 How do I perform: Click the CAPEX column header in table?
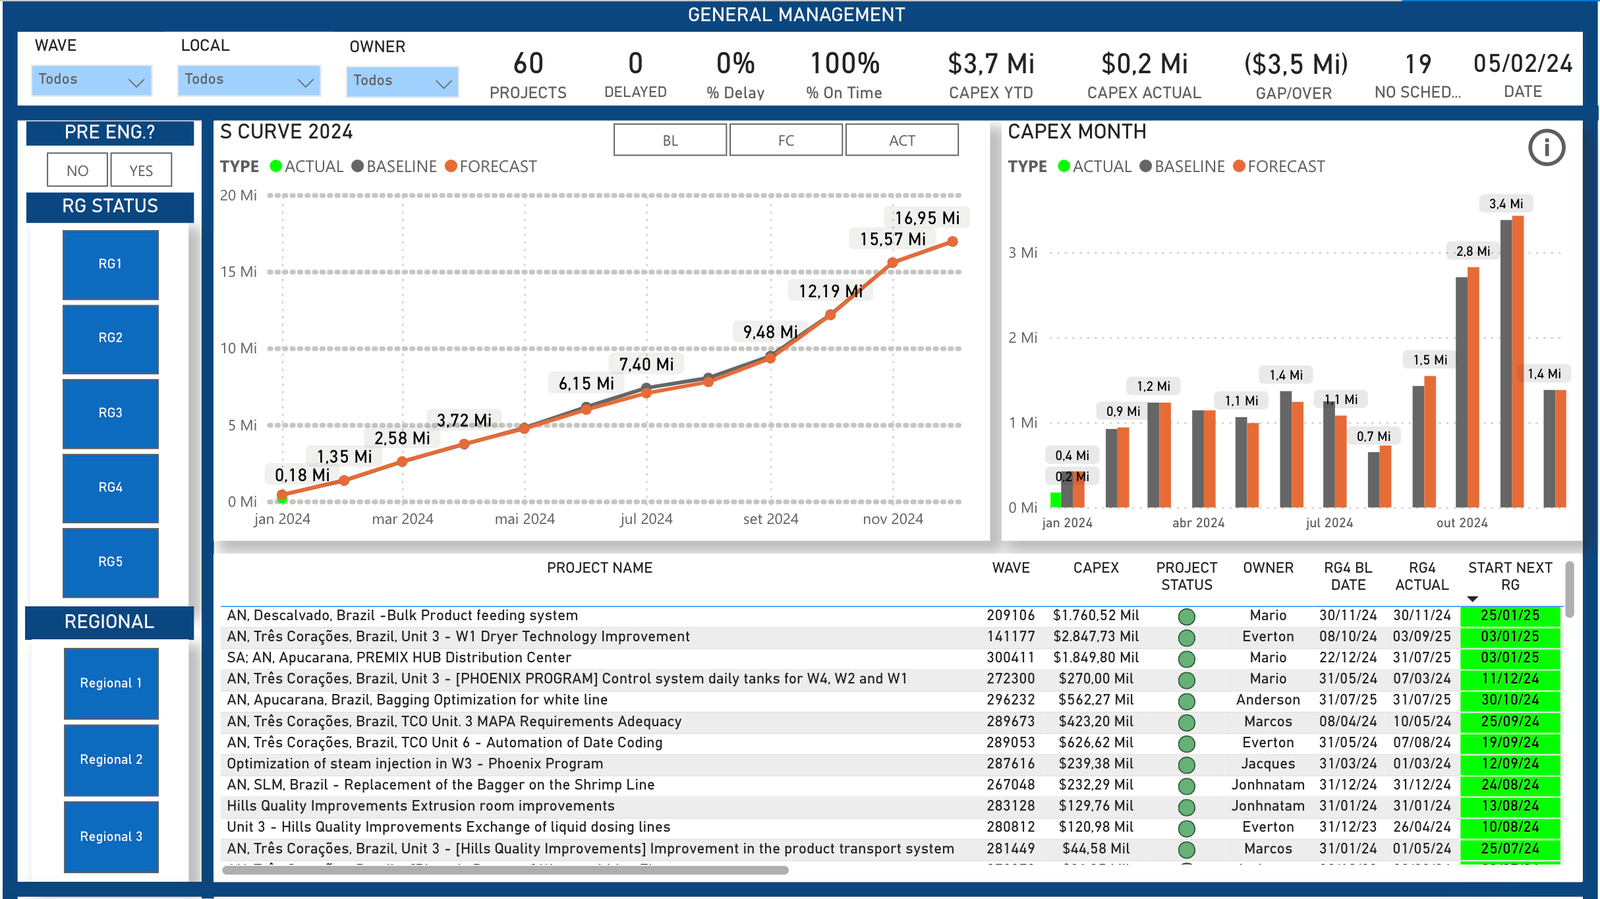[x=1096, y=568]
